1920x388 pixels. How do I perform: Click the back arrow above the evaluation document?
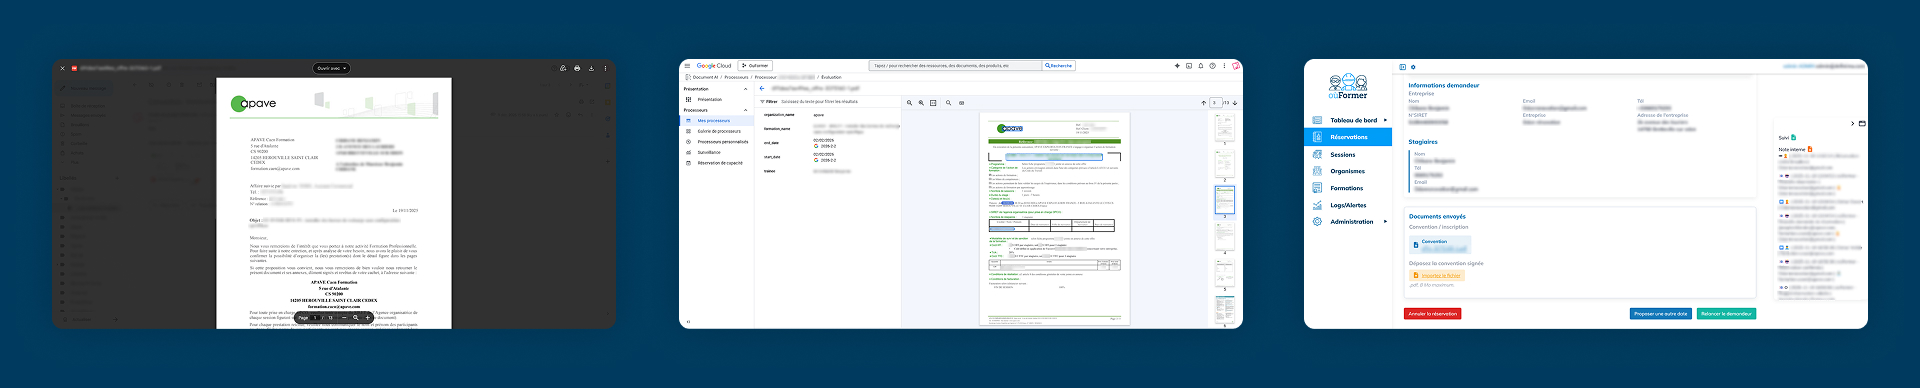click(x=762, y=88)
